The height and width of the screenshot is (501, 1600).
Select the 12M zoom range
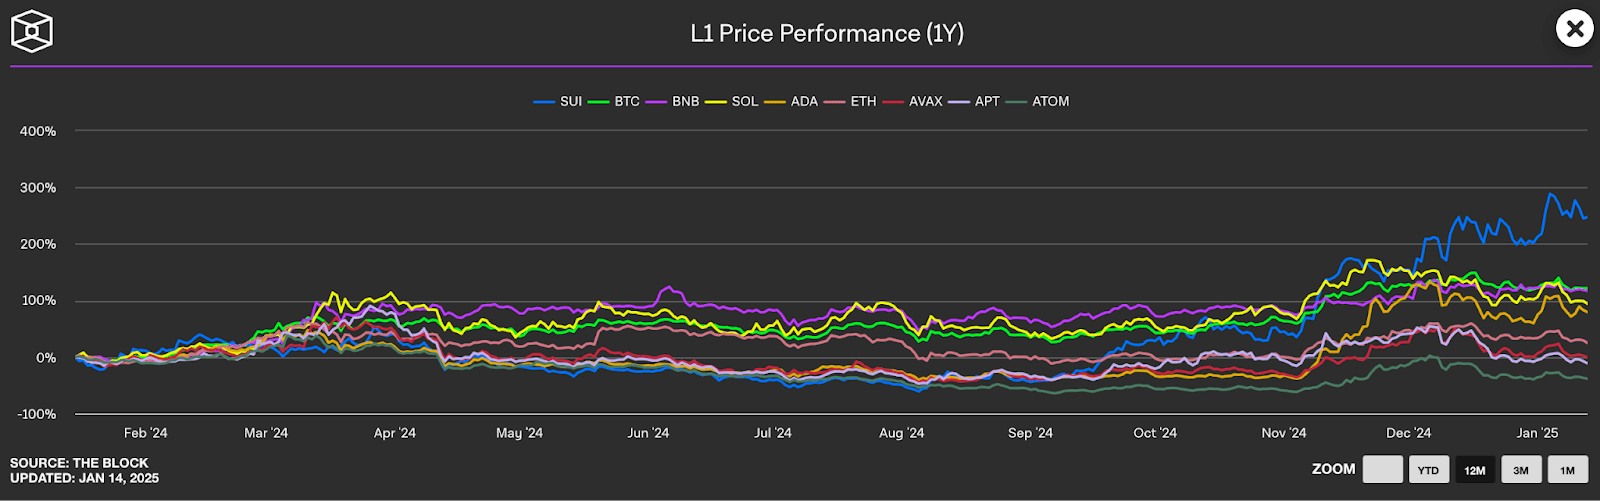coord(1475,470)
